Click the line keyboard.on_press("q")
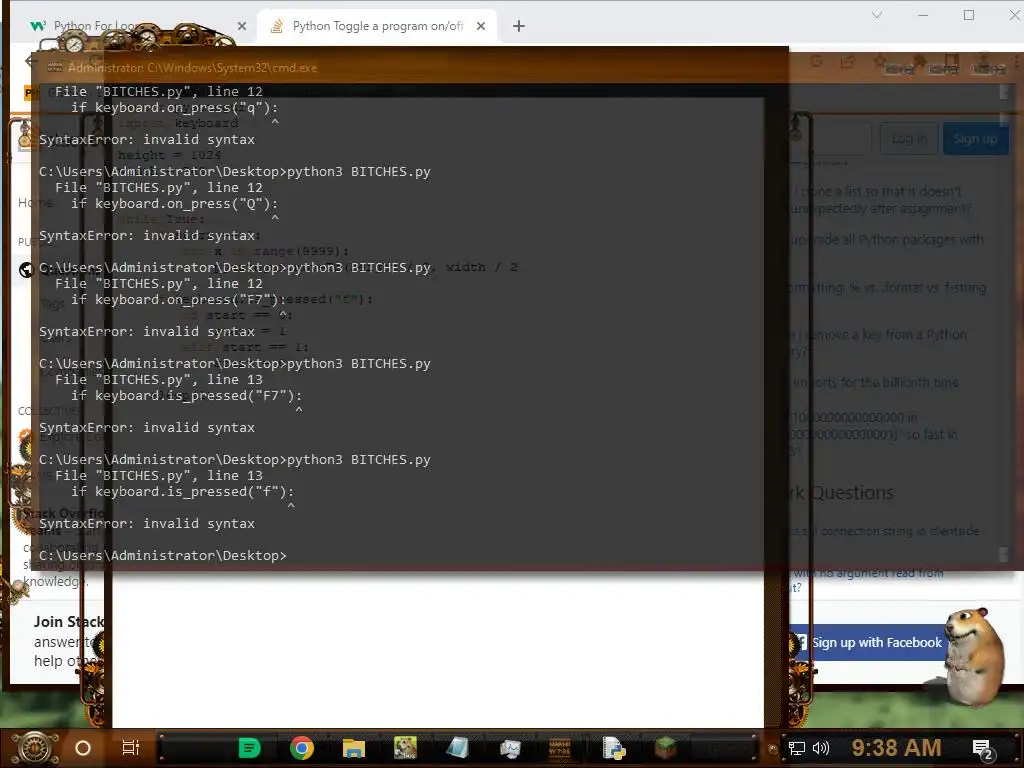The image size is (1024, 768). click(x=174, y=107)
